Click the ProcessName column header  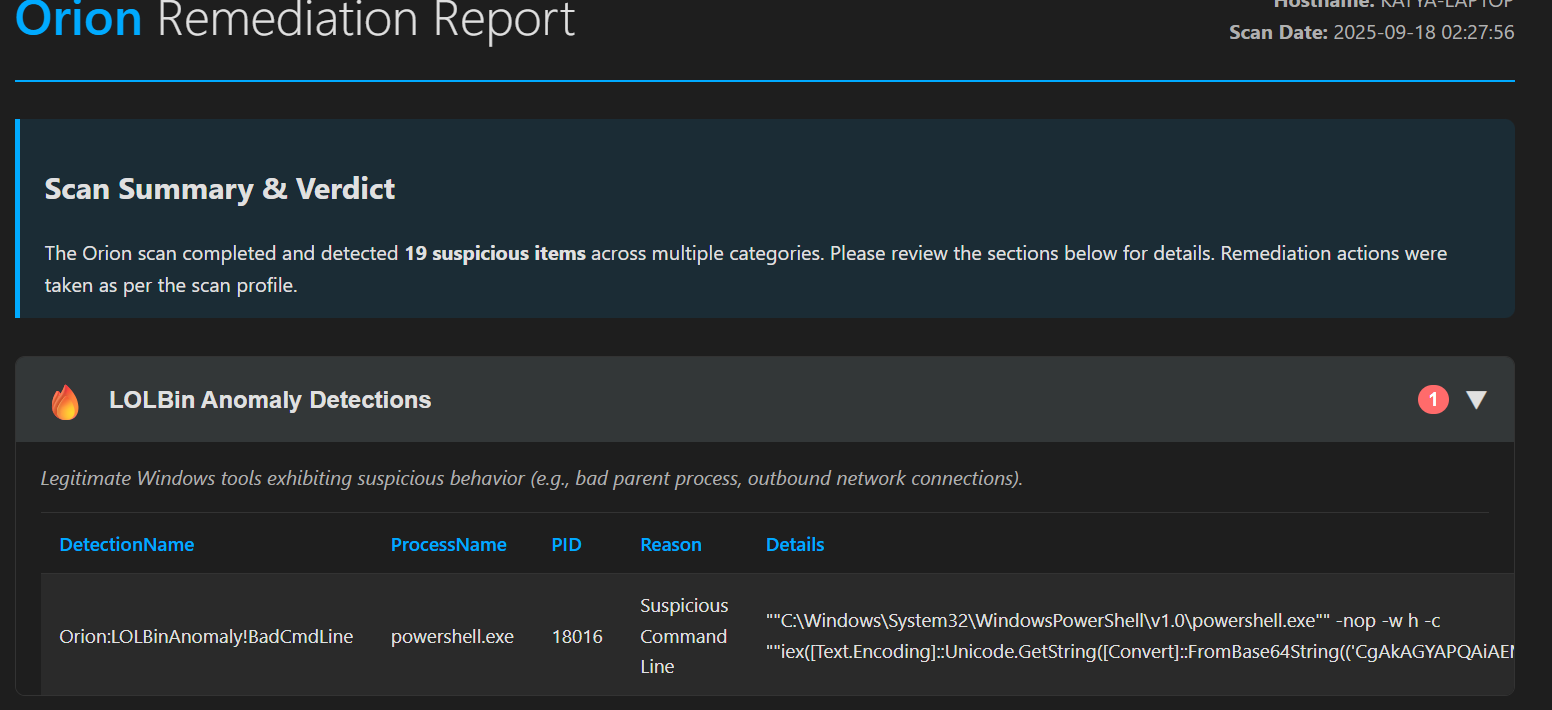coord(448,545)
